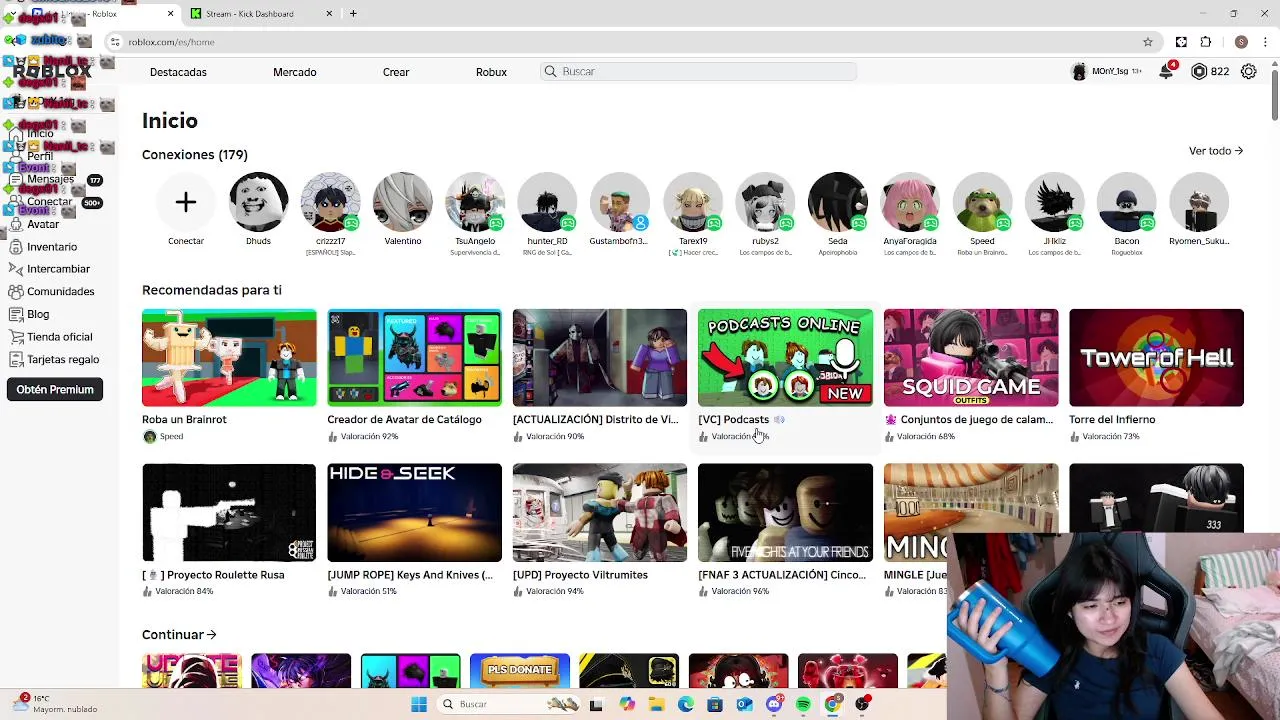Open Intercambiar in the sidebar
This screenshot has height=720, width=1280.
[50, 269]
